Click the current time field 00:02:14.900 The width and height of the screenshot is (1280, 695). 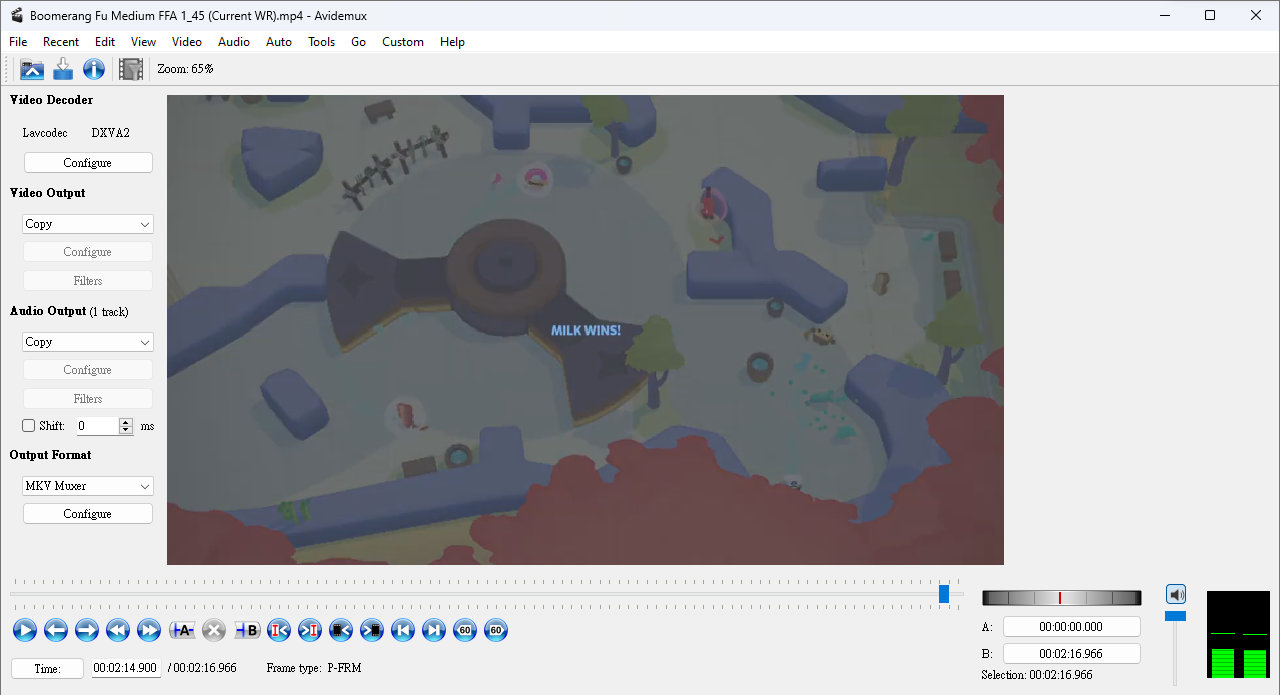pos(126,668)
